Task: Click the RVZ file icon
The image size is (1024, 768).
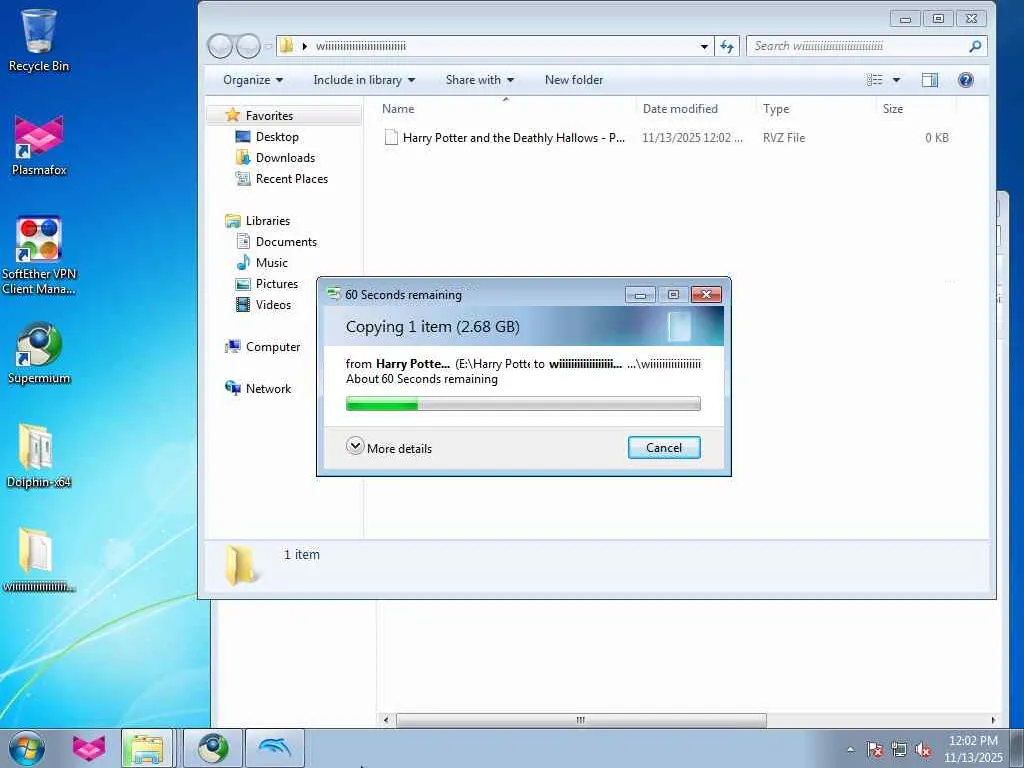Action: 391,137
